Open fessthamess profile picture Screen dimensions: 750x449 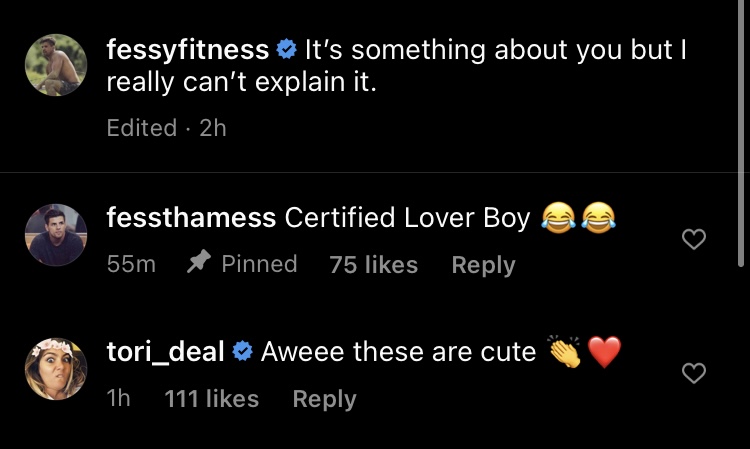click(x=56, y=235)
